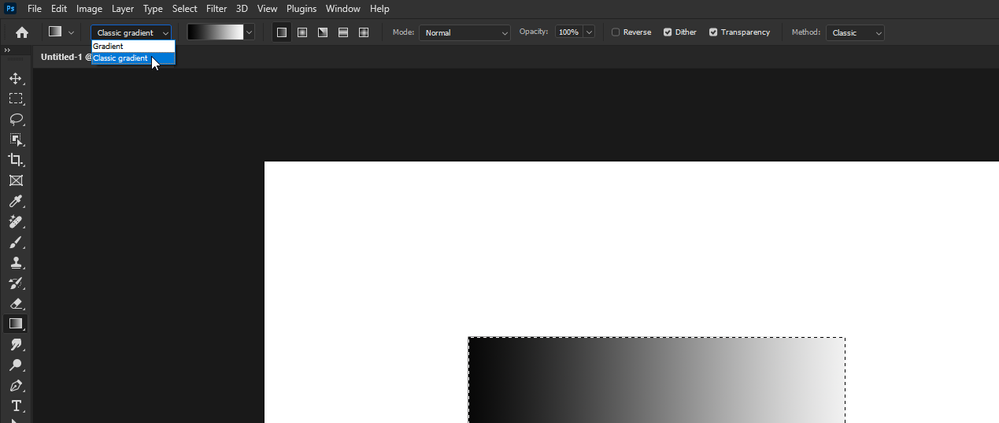999x423 pixels.
Task: Select the Lasso tool
Action: 15,119
